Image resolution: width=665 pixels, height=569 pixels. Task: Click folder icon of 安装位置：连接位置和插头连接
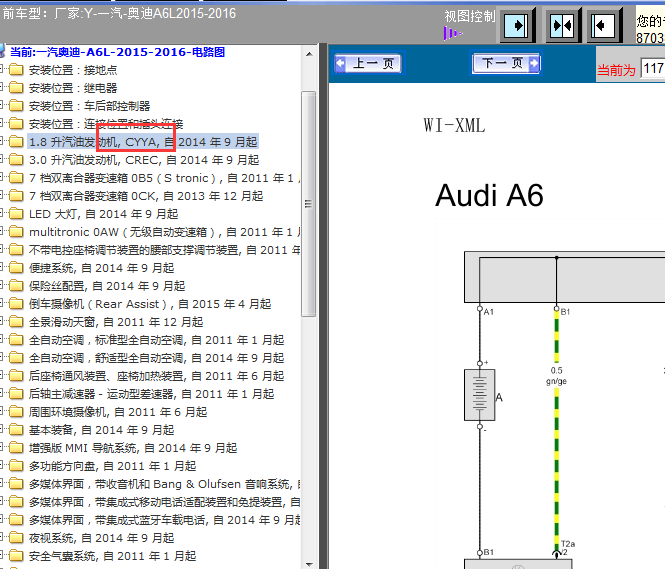tap(16, 124)
